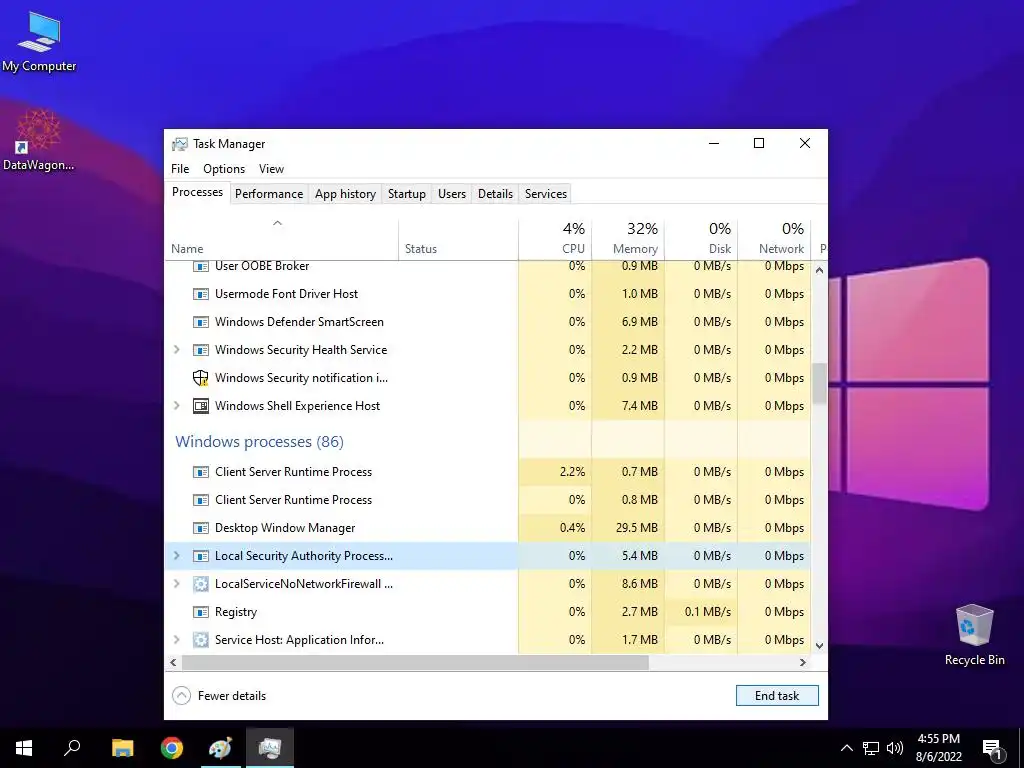The image size is (1024, 768).
Task: Sort by the CPU column header
Action: pyautogui.click(x=555, y=239)
